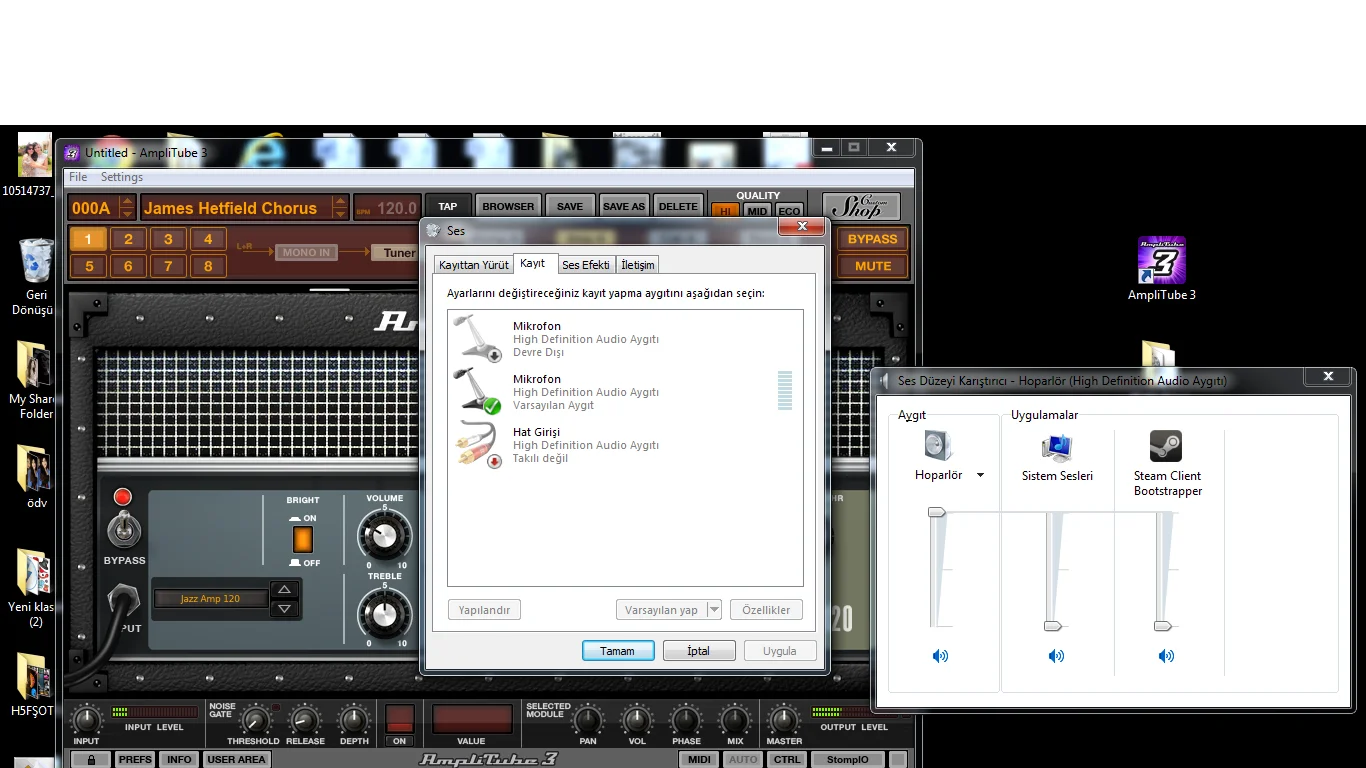Image resolution: width=1366 pixels, height=768 pixels.
Task: Click the İptal button
Action: click(698, 651)
